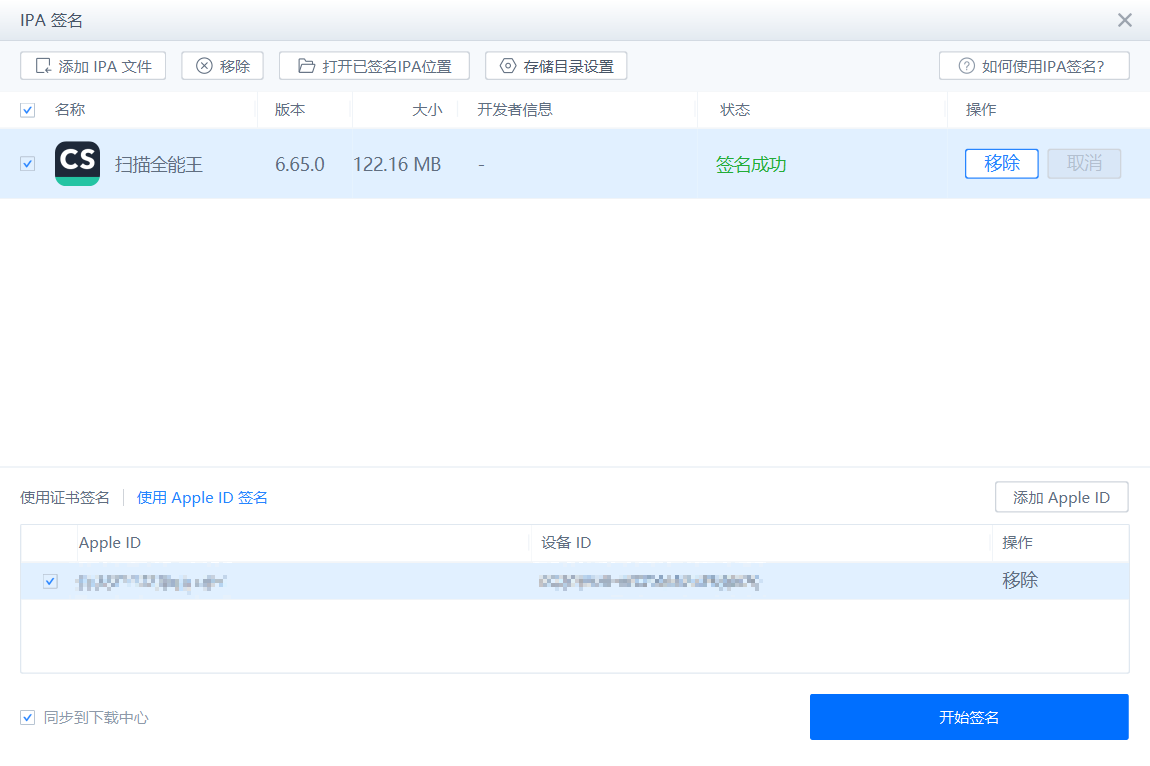Click the Add IPA file button

coord(93,66)
